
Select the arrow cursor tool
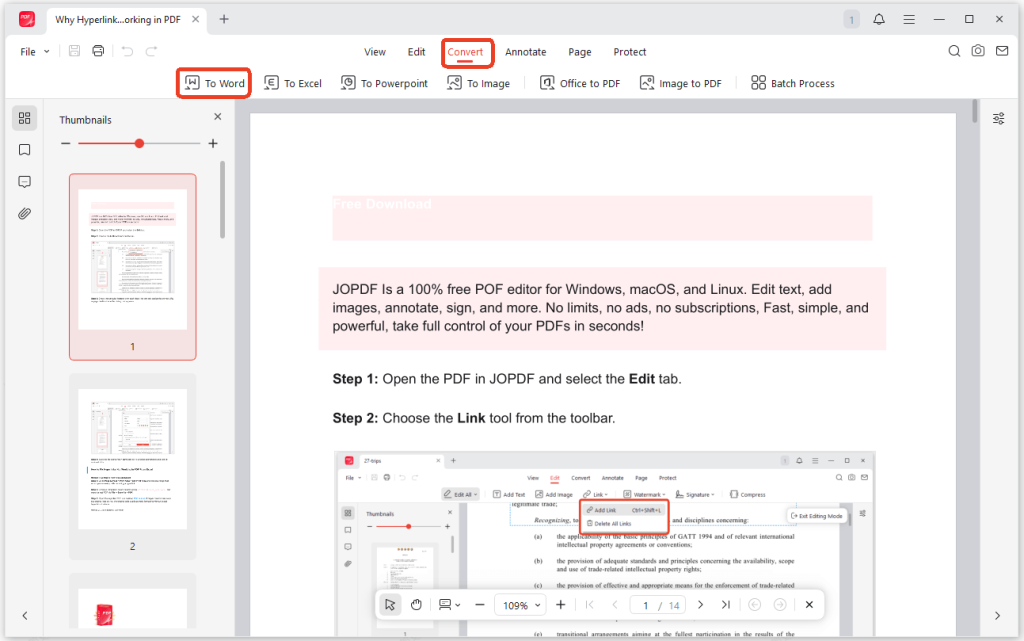pos(390,605)
